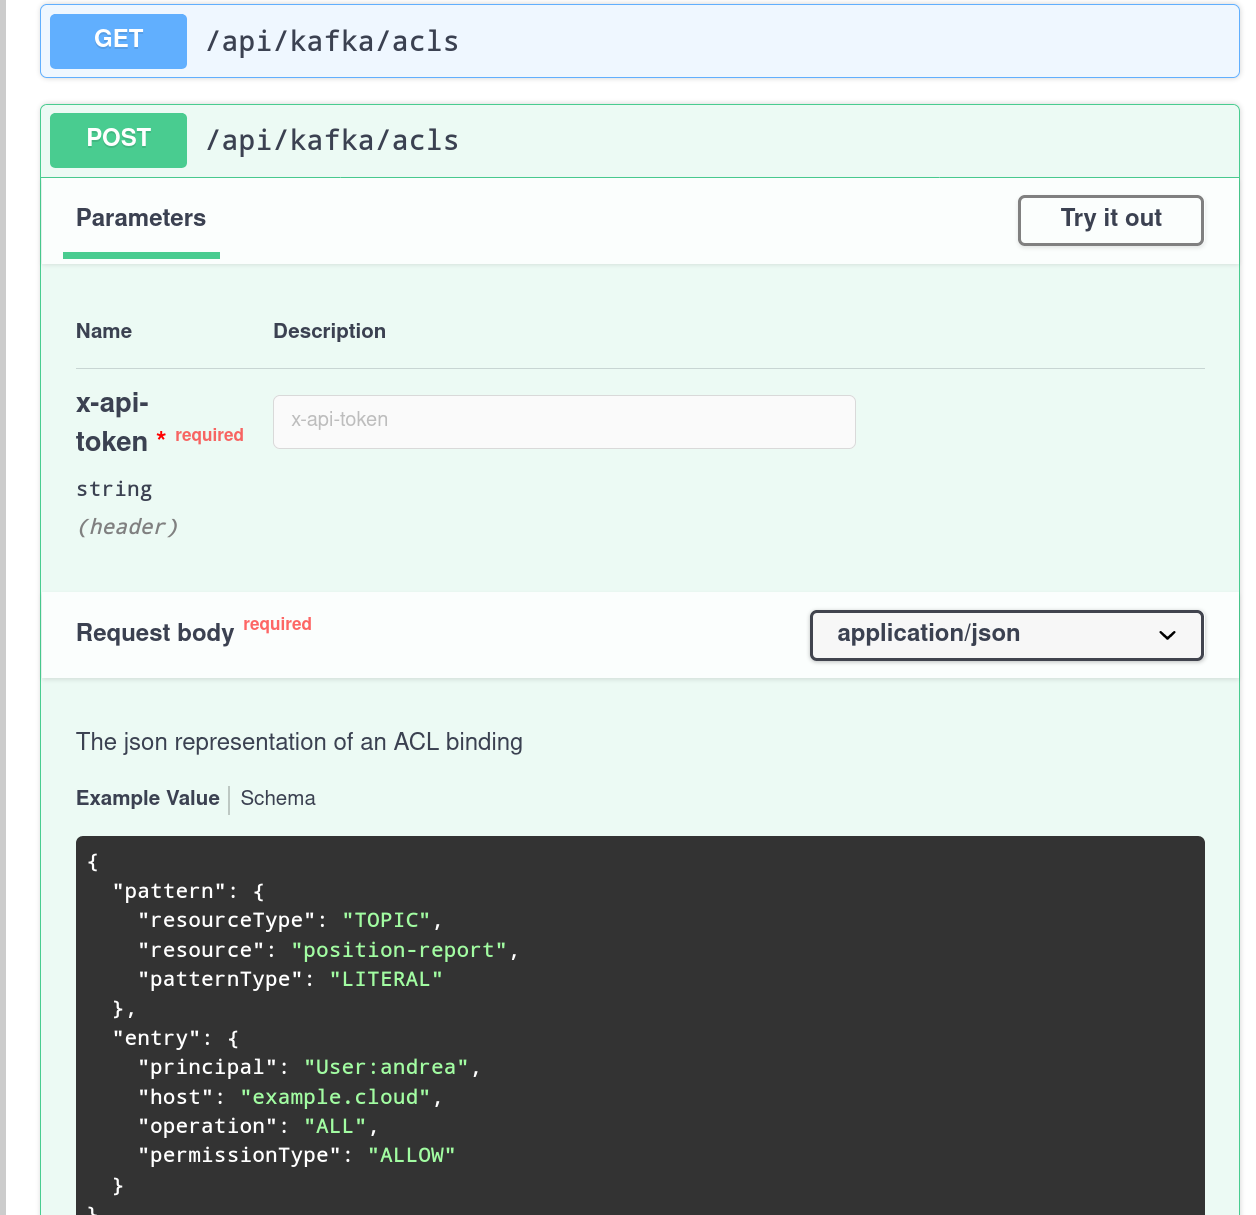Viewport: 1256px width, 1215px height.
Task: Select the Example Value tab
Action: tap(148, 798)
